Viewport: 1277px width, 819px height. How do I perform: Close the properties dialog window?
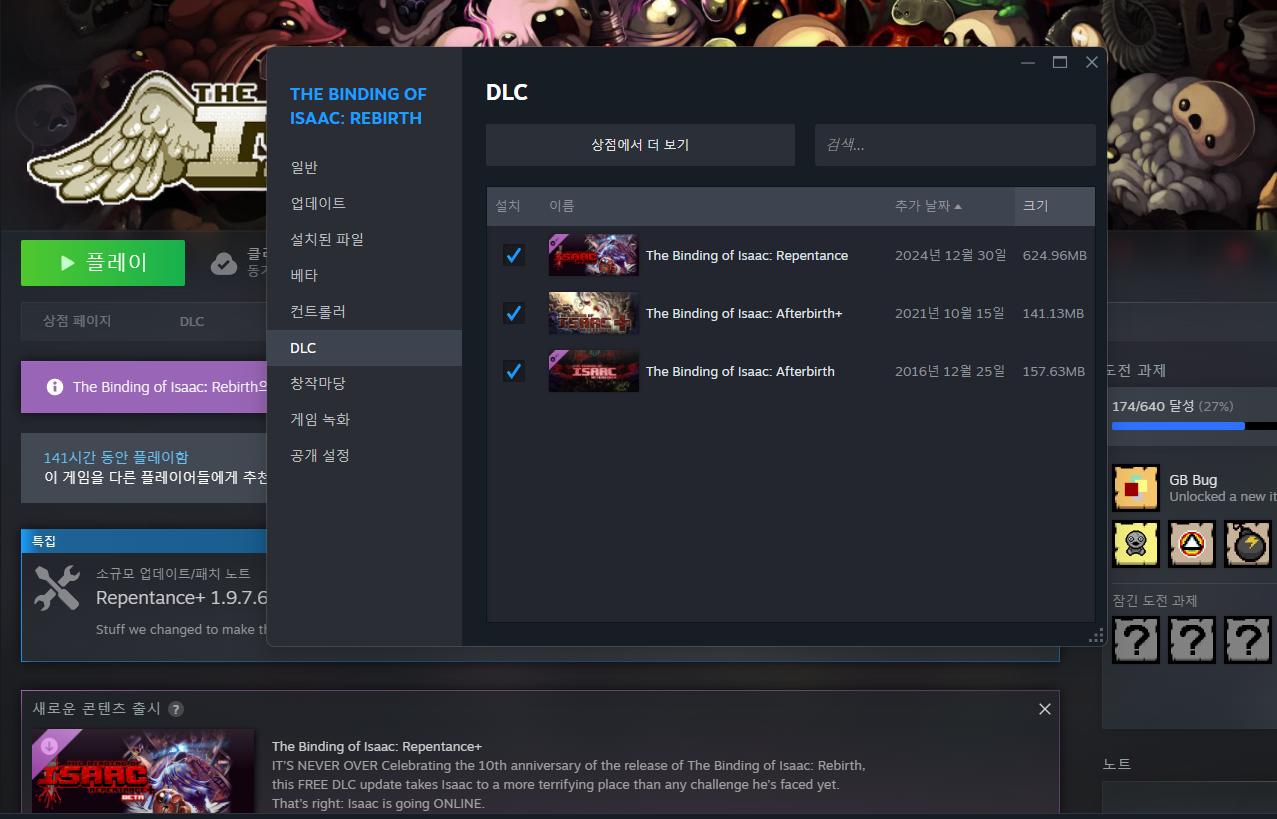coord(1092,62)
